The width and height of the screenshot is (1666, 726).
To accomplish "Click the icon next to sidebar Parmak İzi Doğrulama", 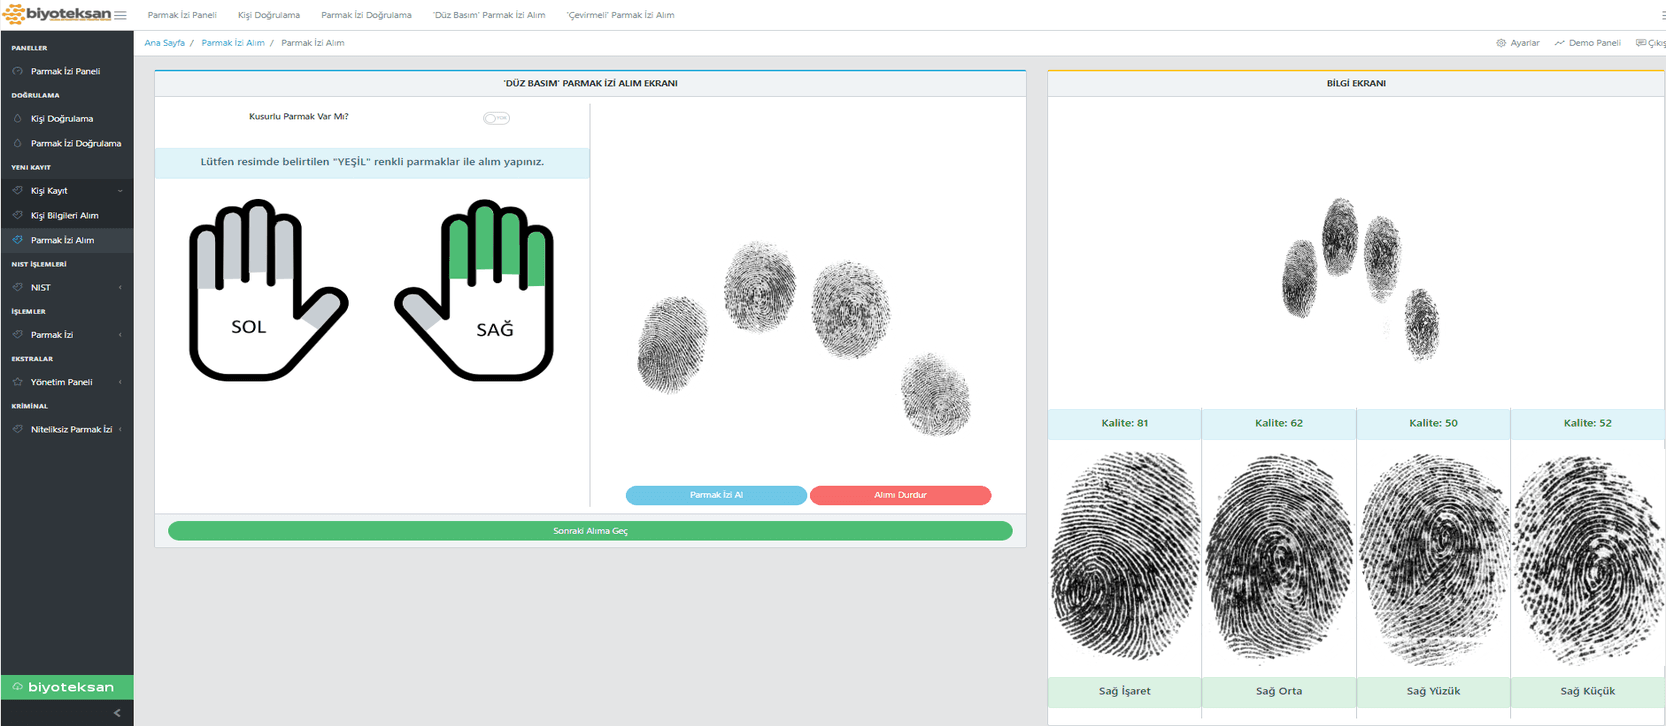I will tap(17, 143).
